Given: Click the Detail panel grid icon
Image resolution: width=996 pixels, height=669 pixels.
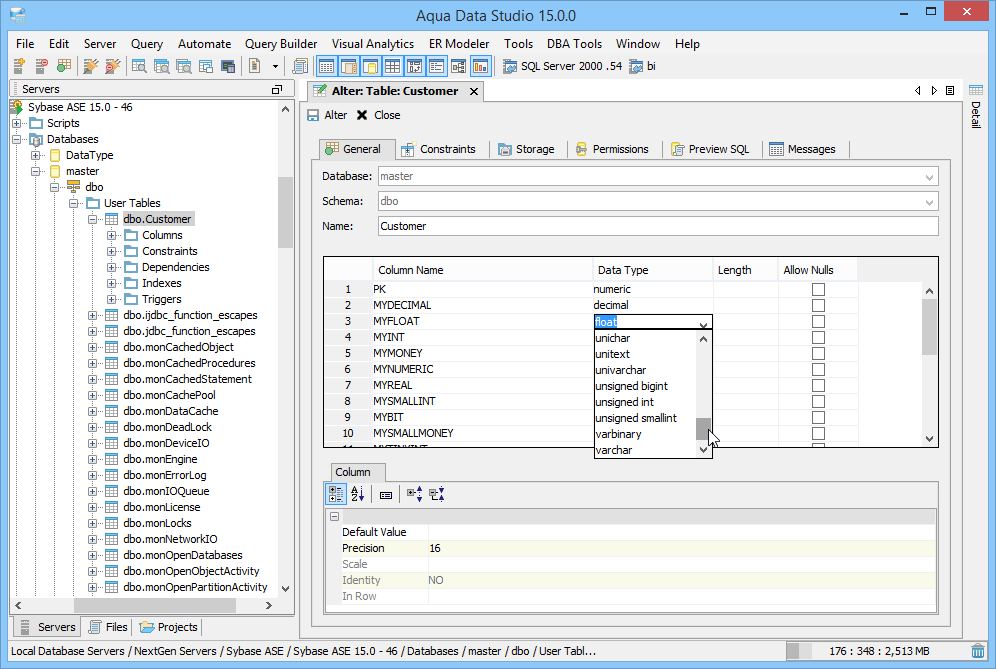Looking at the screenshot, I should point(976,90).
